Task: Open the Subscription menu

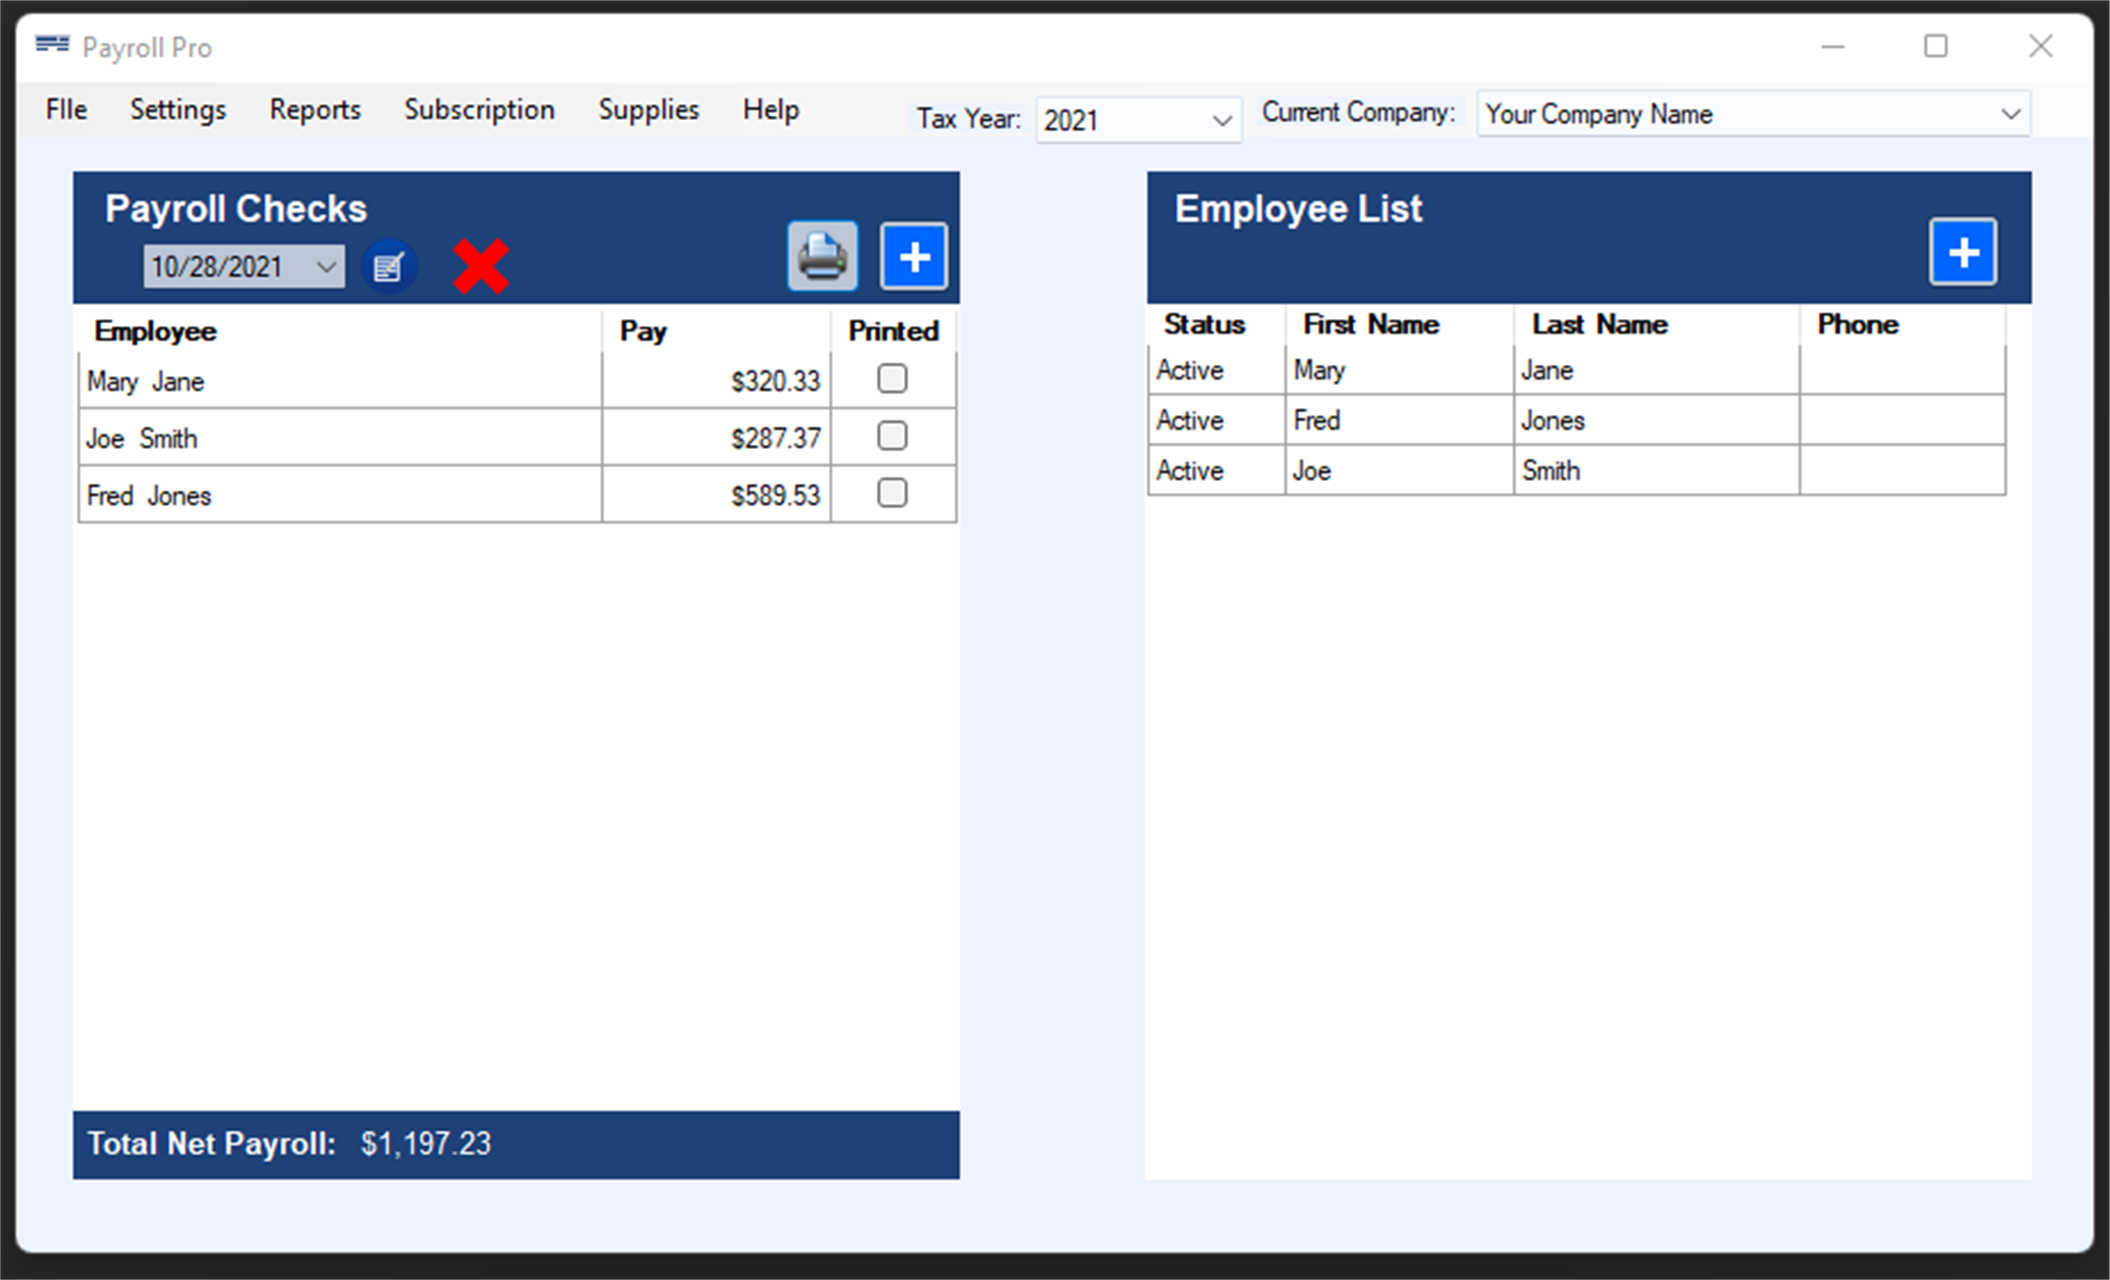Action: coord(479,109)
